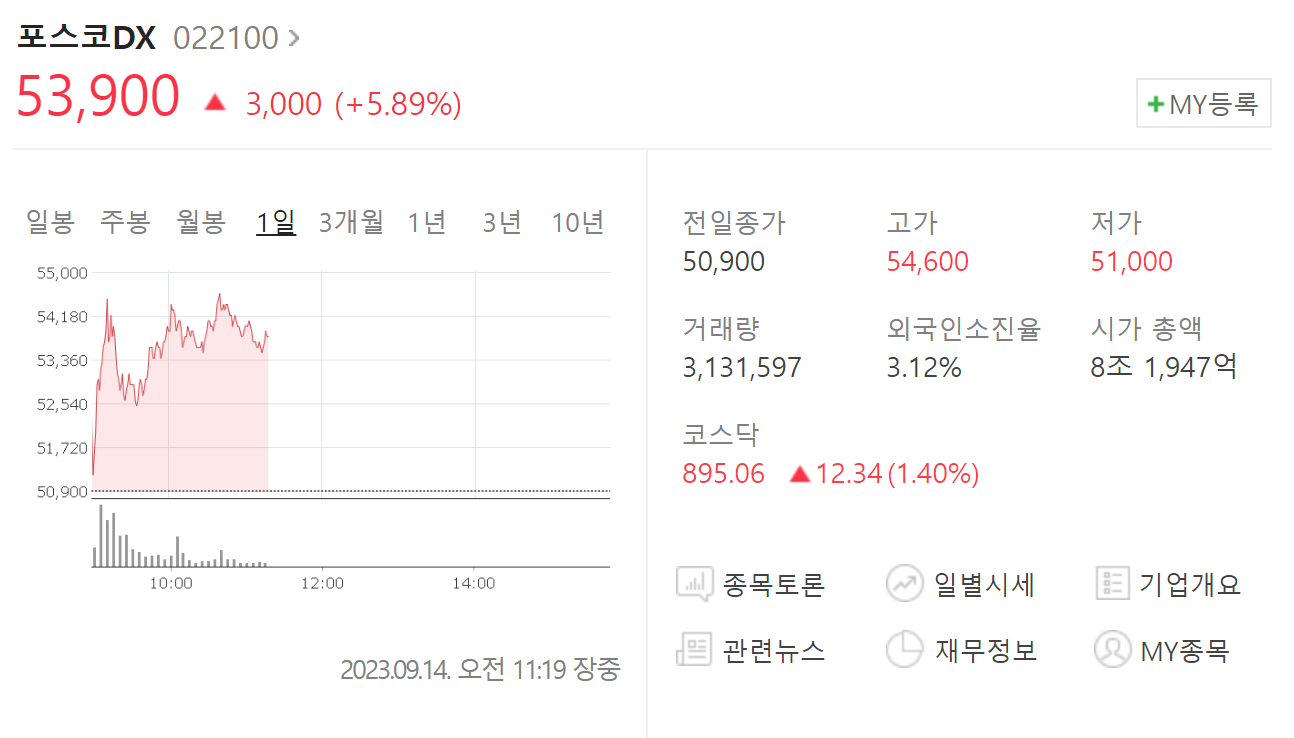
Task: Open 종목토론 discussion board icon
Action: [695, 584]
